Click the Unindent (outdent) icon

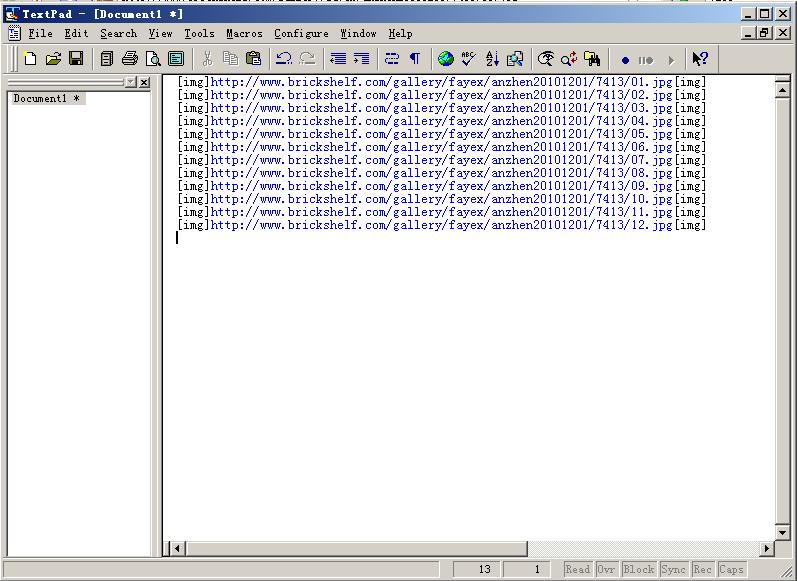point(338,59)
